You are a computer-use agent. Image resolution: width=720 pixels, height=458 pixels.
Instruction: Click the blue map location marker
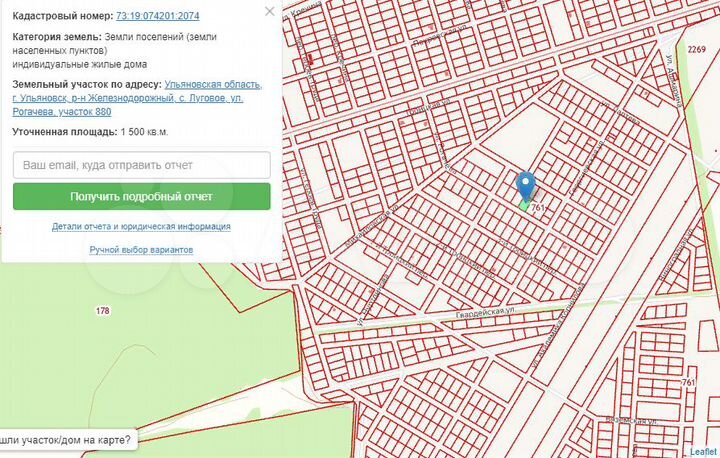point(525,185)
